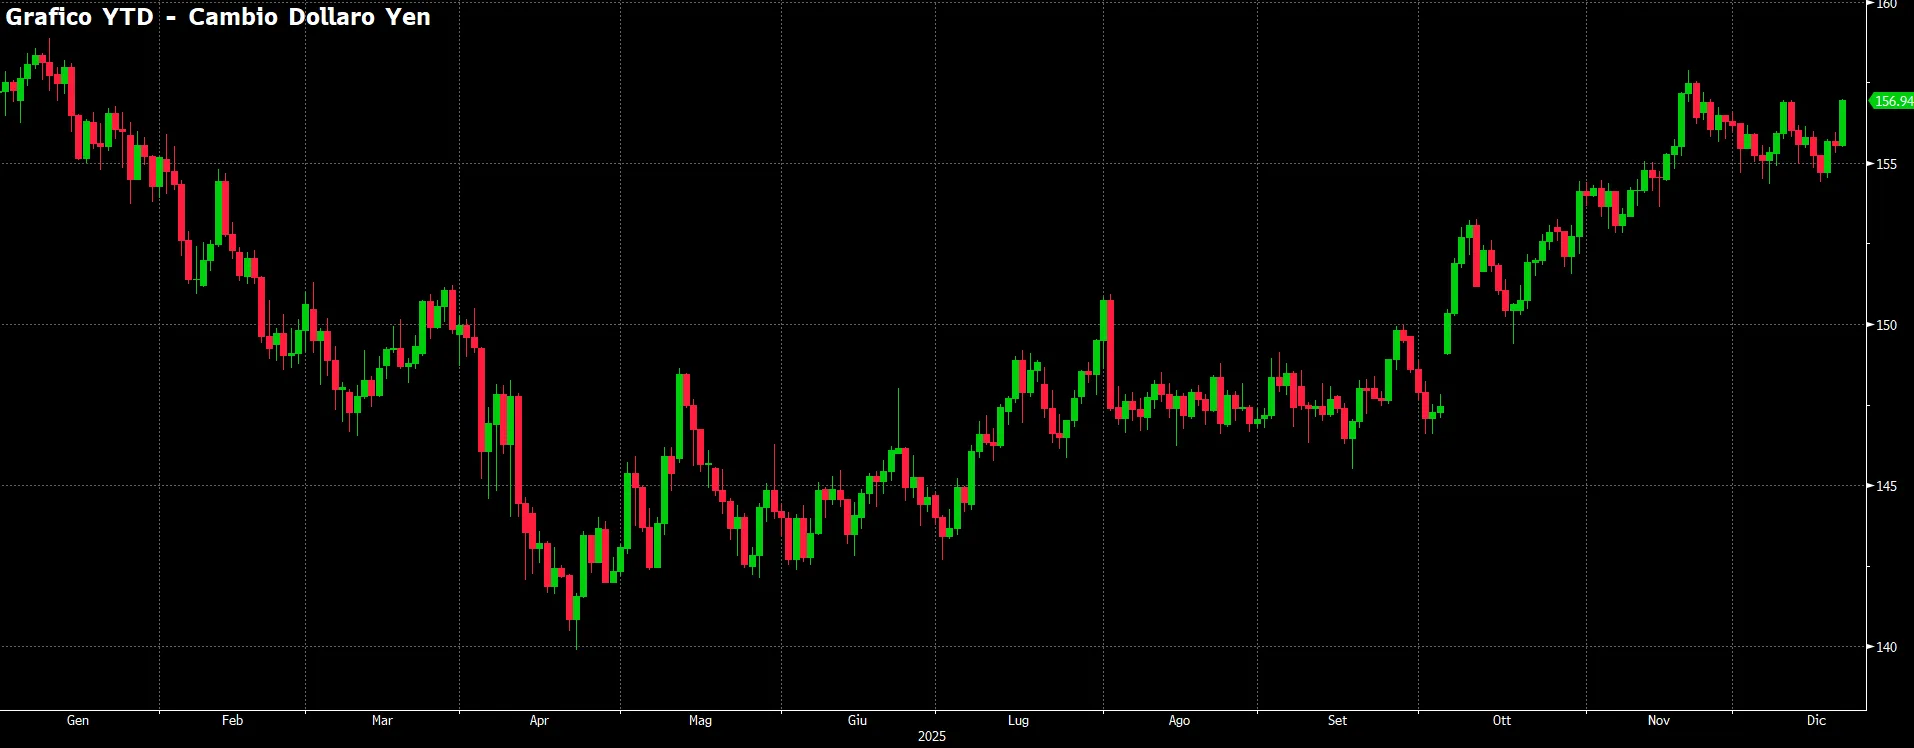Click the Ott month label
Image resolution: width=1914 pixels, height=748 pixels.
[x=1501, y=720]
